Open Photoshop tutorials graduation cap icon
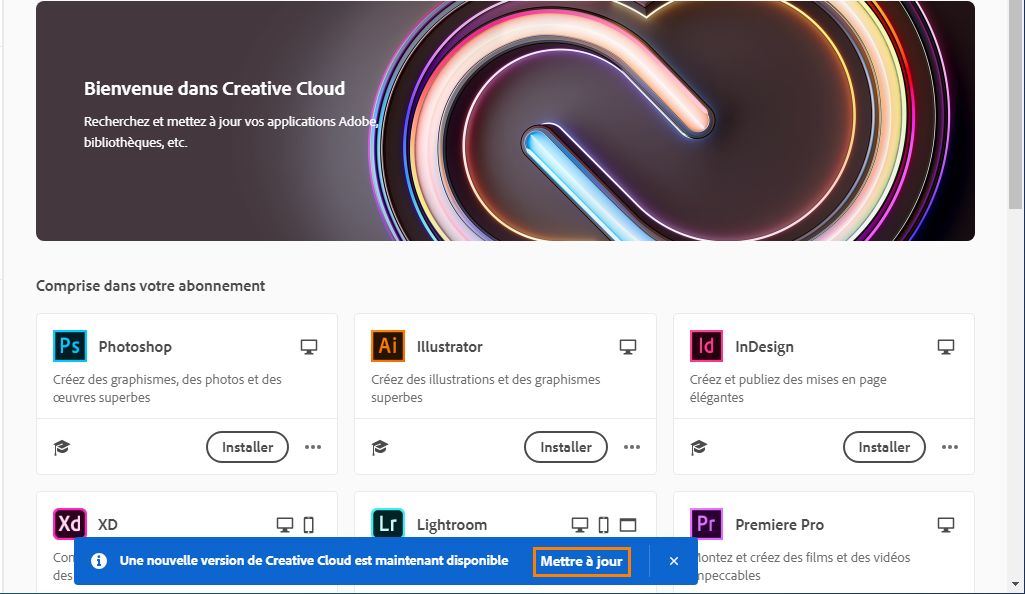This screenshot has width=1025, height=594. (x=61, y=448)
